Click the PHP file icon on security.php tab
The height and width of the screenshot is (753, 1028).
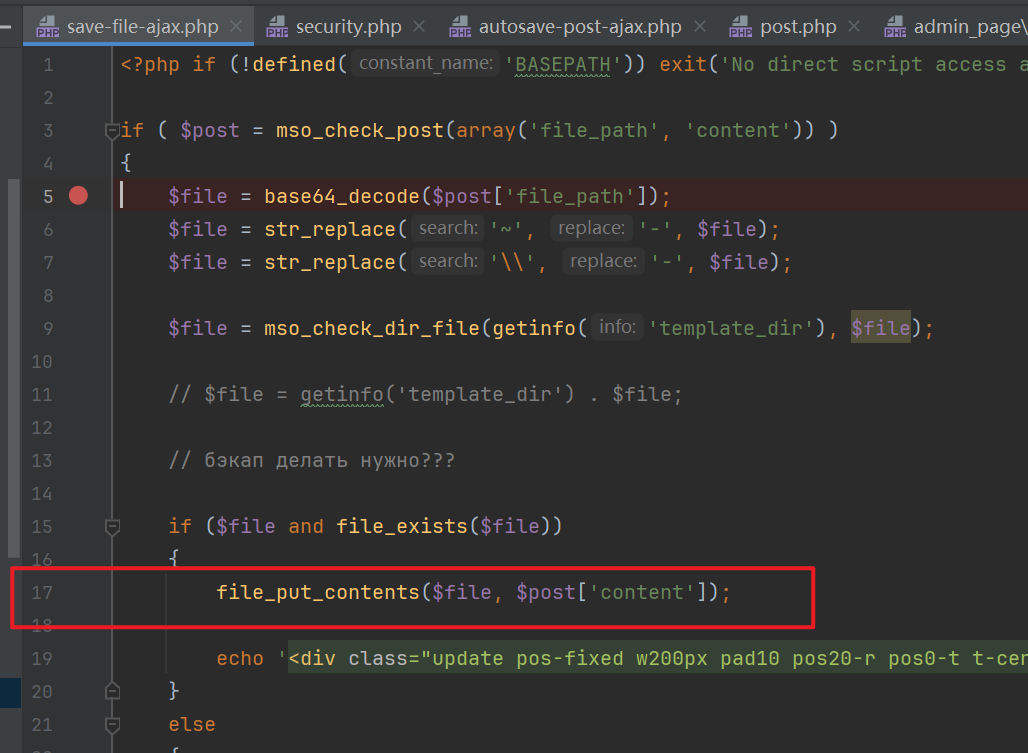tap(277, 27)
